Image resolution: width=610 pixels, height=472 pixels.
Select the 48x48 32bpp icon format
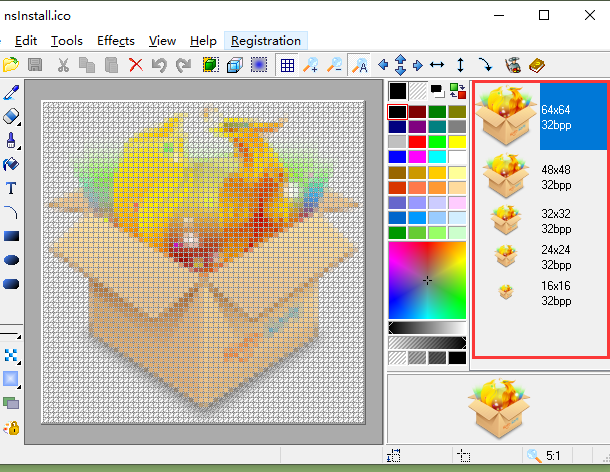538,177
